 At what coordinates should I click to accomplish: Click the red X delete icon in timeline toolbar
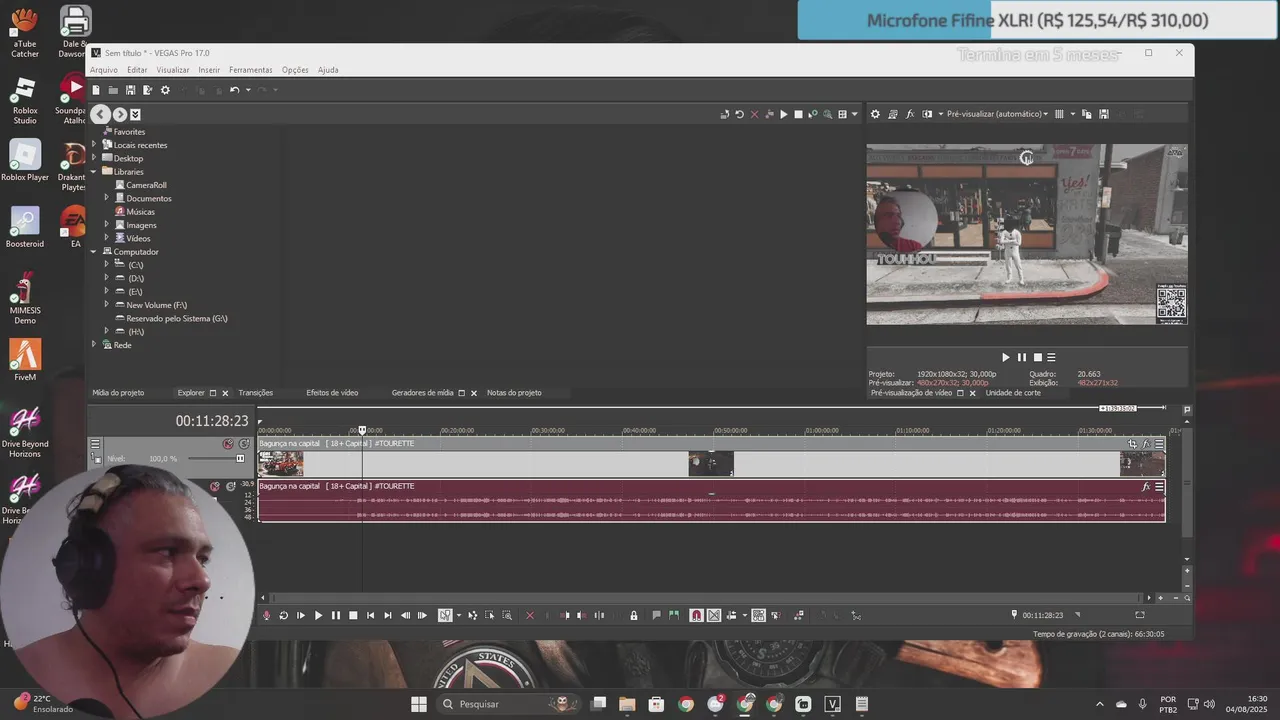click(x=530, y=616)
